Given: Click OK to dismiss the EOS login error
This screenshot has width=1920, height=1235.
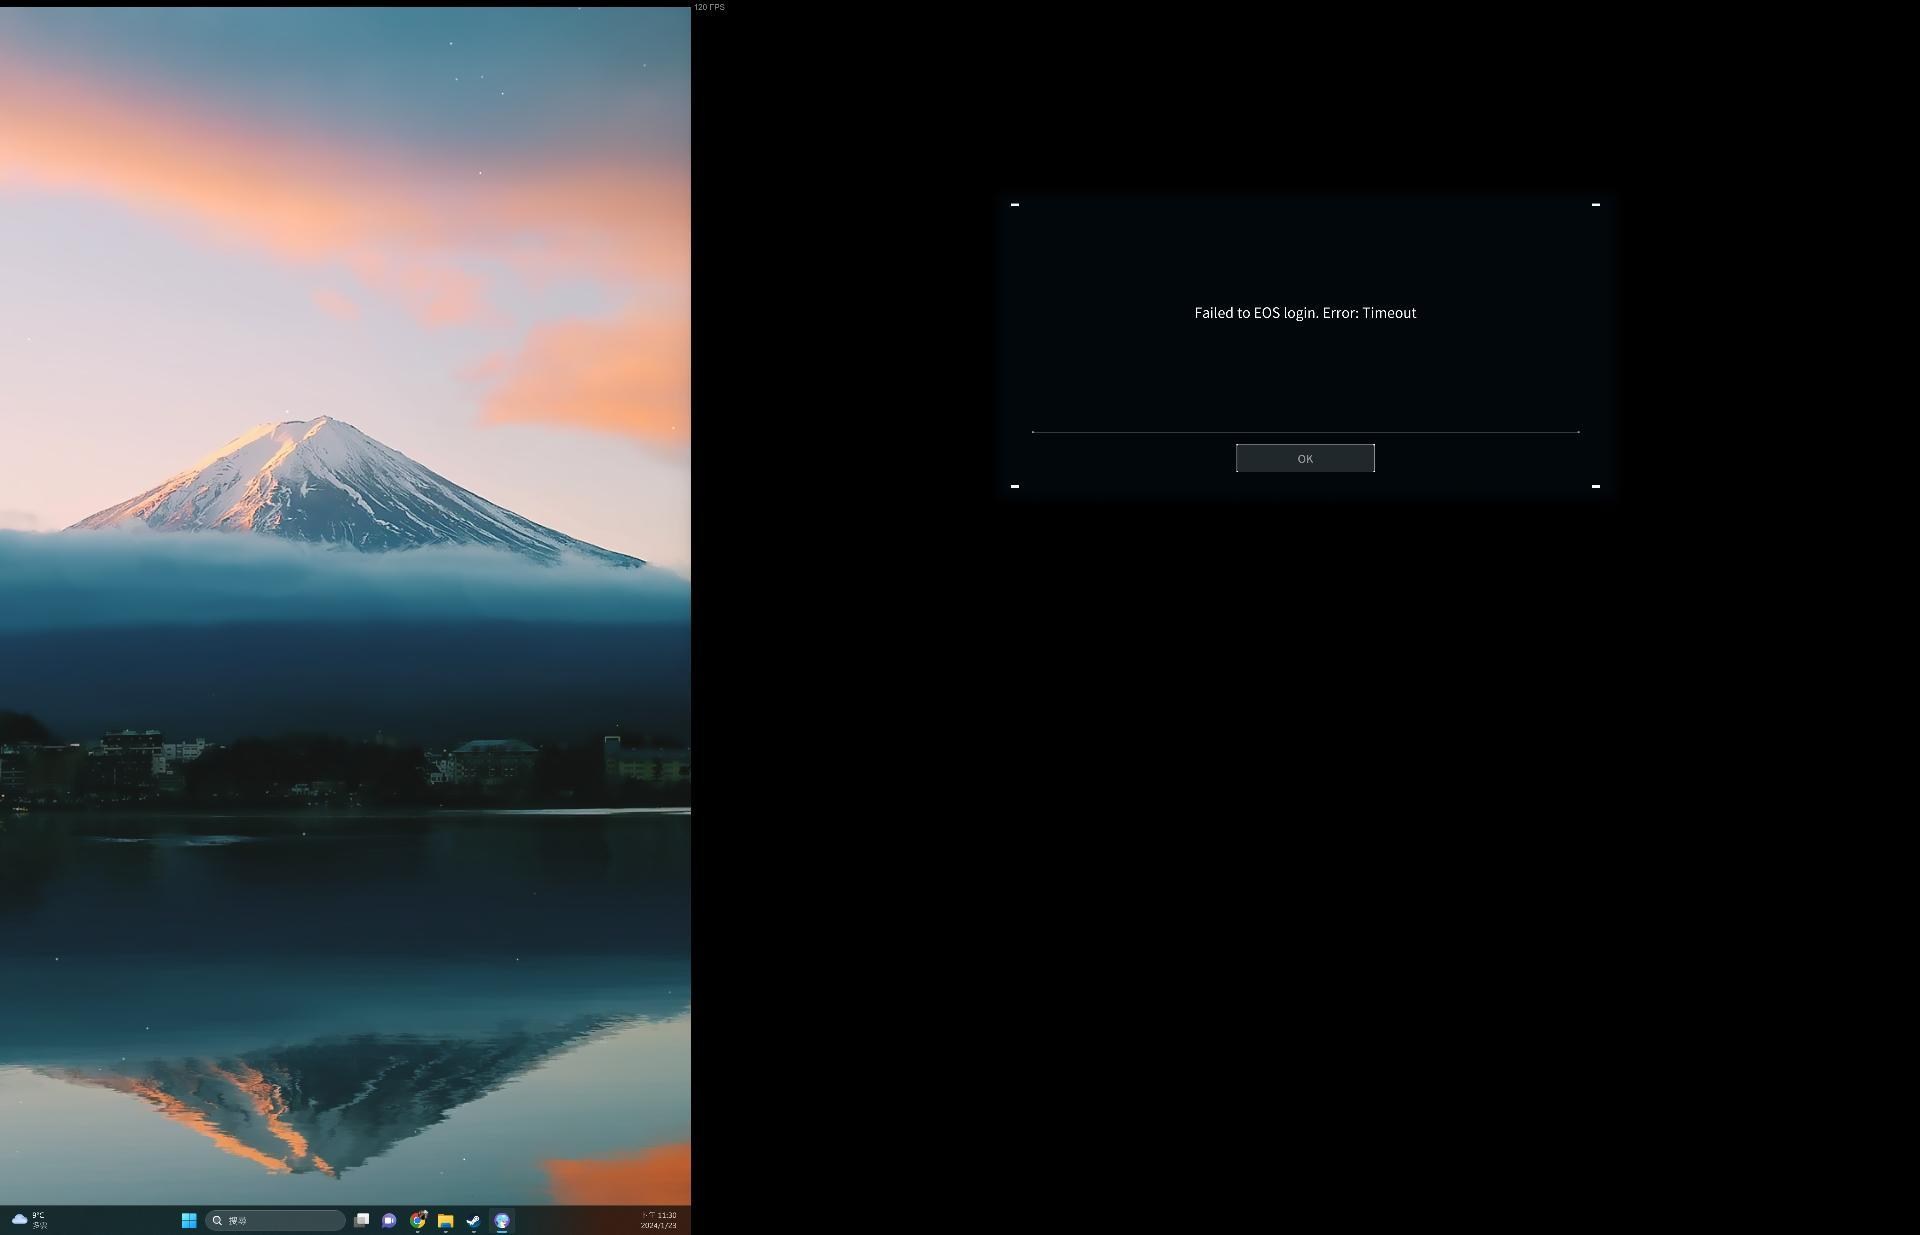Looking at the screenshot, I should [x=1305, y=458].
